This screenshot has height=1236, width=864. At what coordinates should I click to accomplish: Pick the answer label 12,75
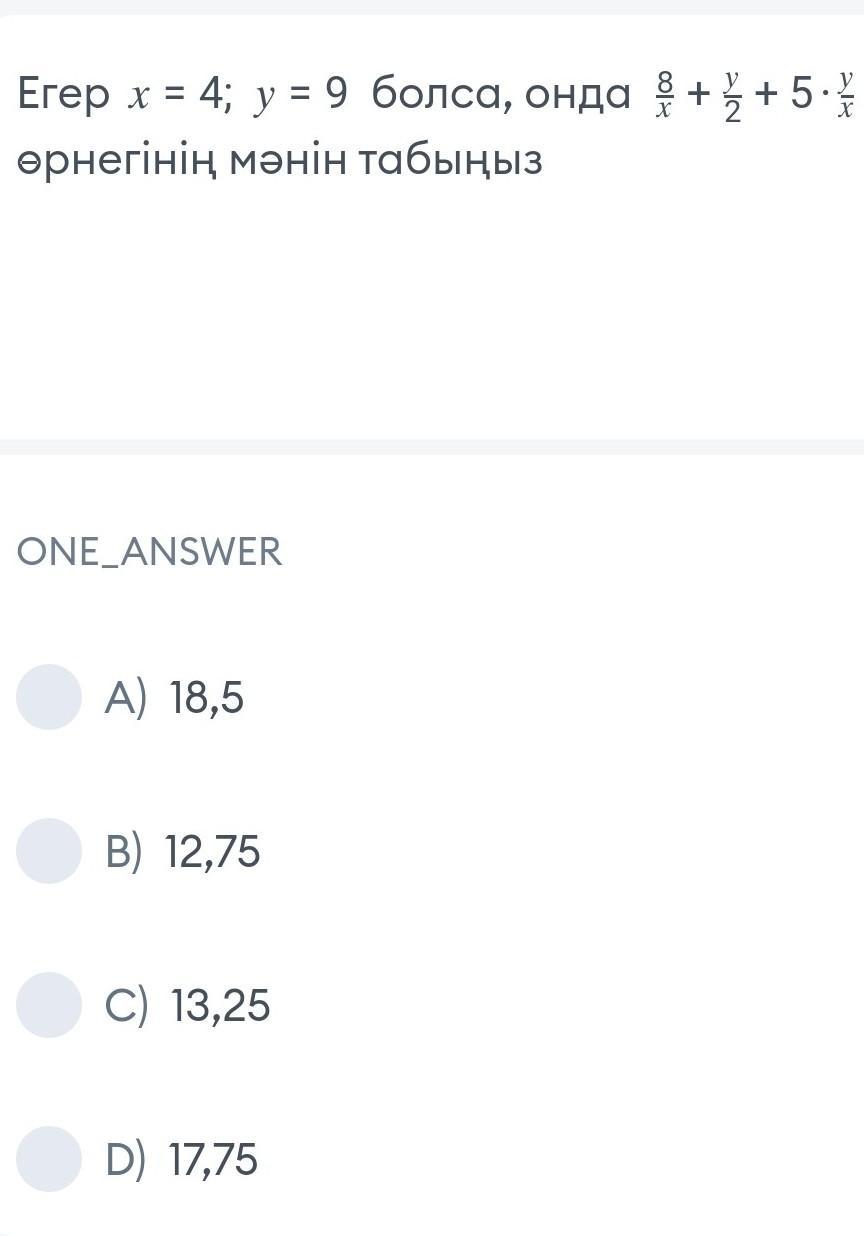(x=213, y=852)
